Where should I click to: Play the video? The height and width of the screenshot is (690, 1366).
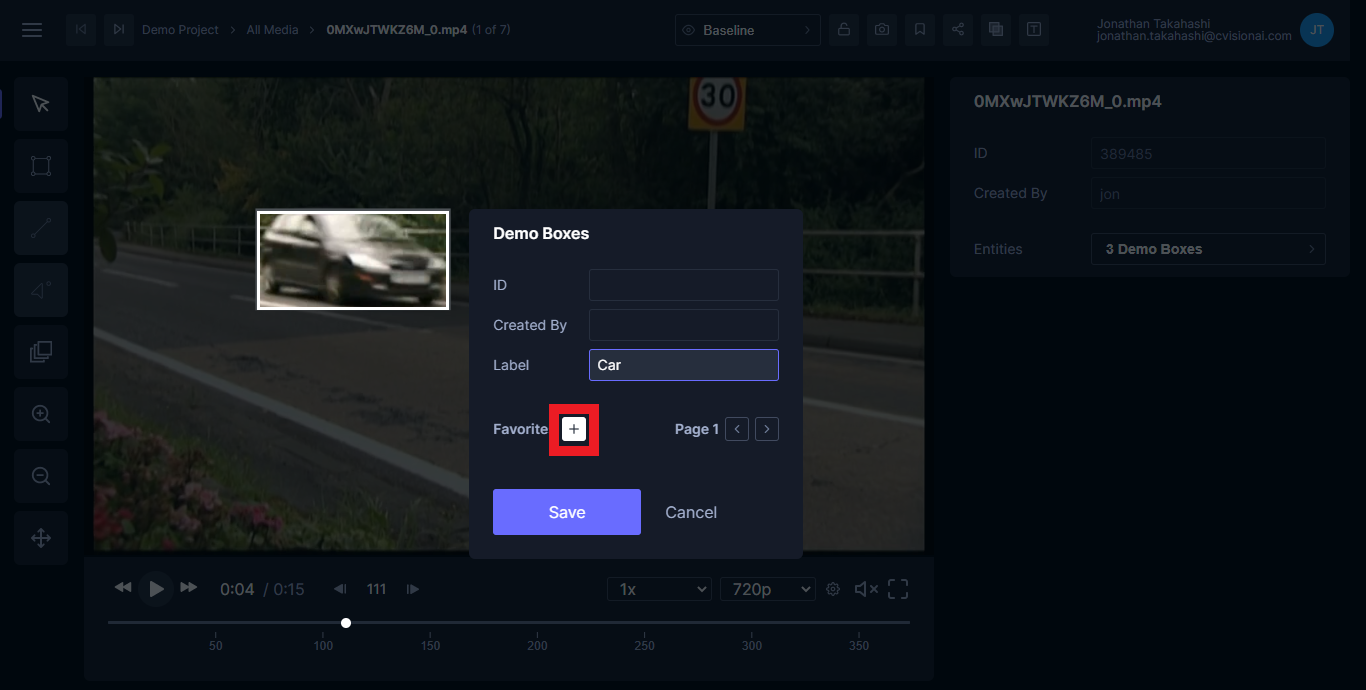(x=156, y=589)
